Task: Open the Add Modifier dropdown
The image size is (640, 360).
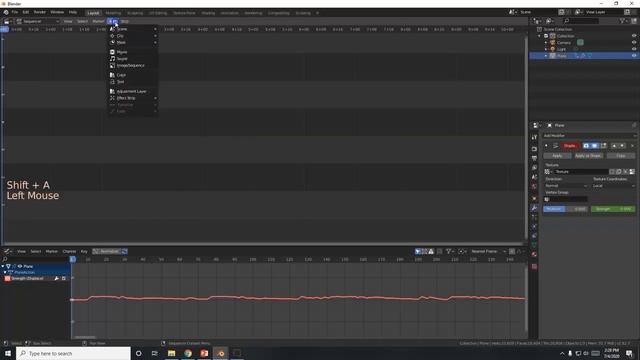Action: 589,136
